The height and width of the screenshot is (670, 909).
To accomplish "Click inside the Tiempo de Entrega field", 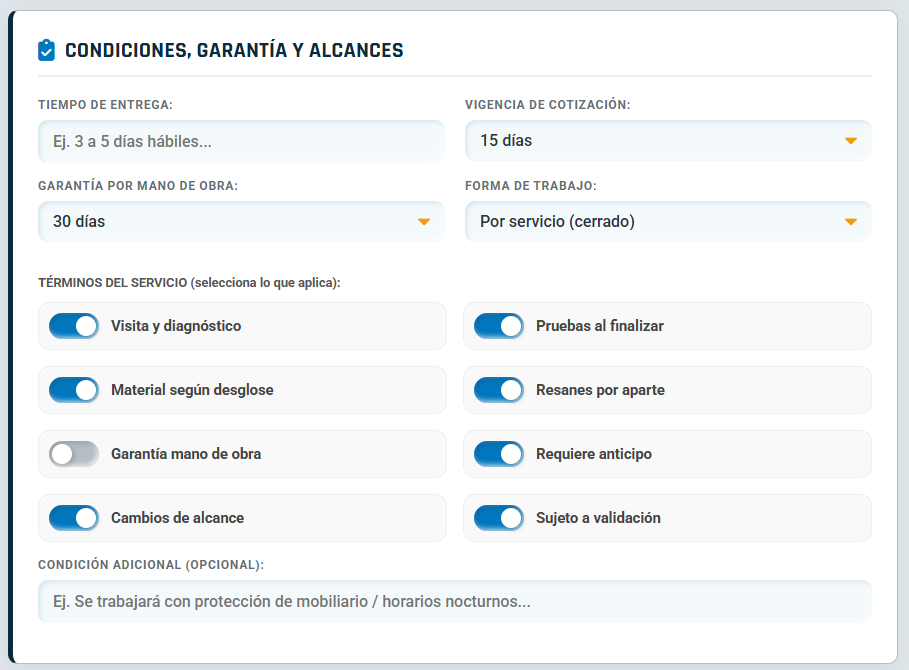I will [240, 141].
